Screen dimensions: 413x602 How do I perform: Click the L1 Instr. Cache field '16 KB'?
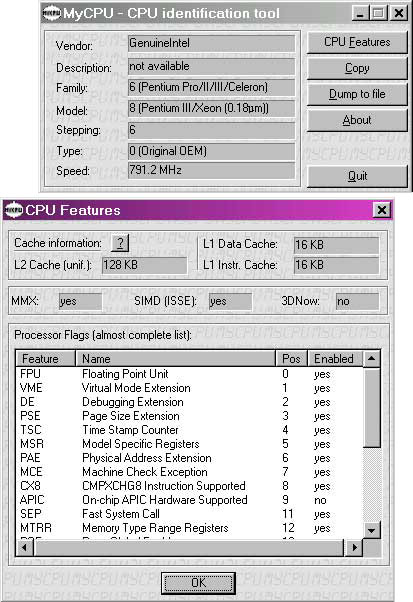336,265
